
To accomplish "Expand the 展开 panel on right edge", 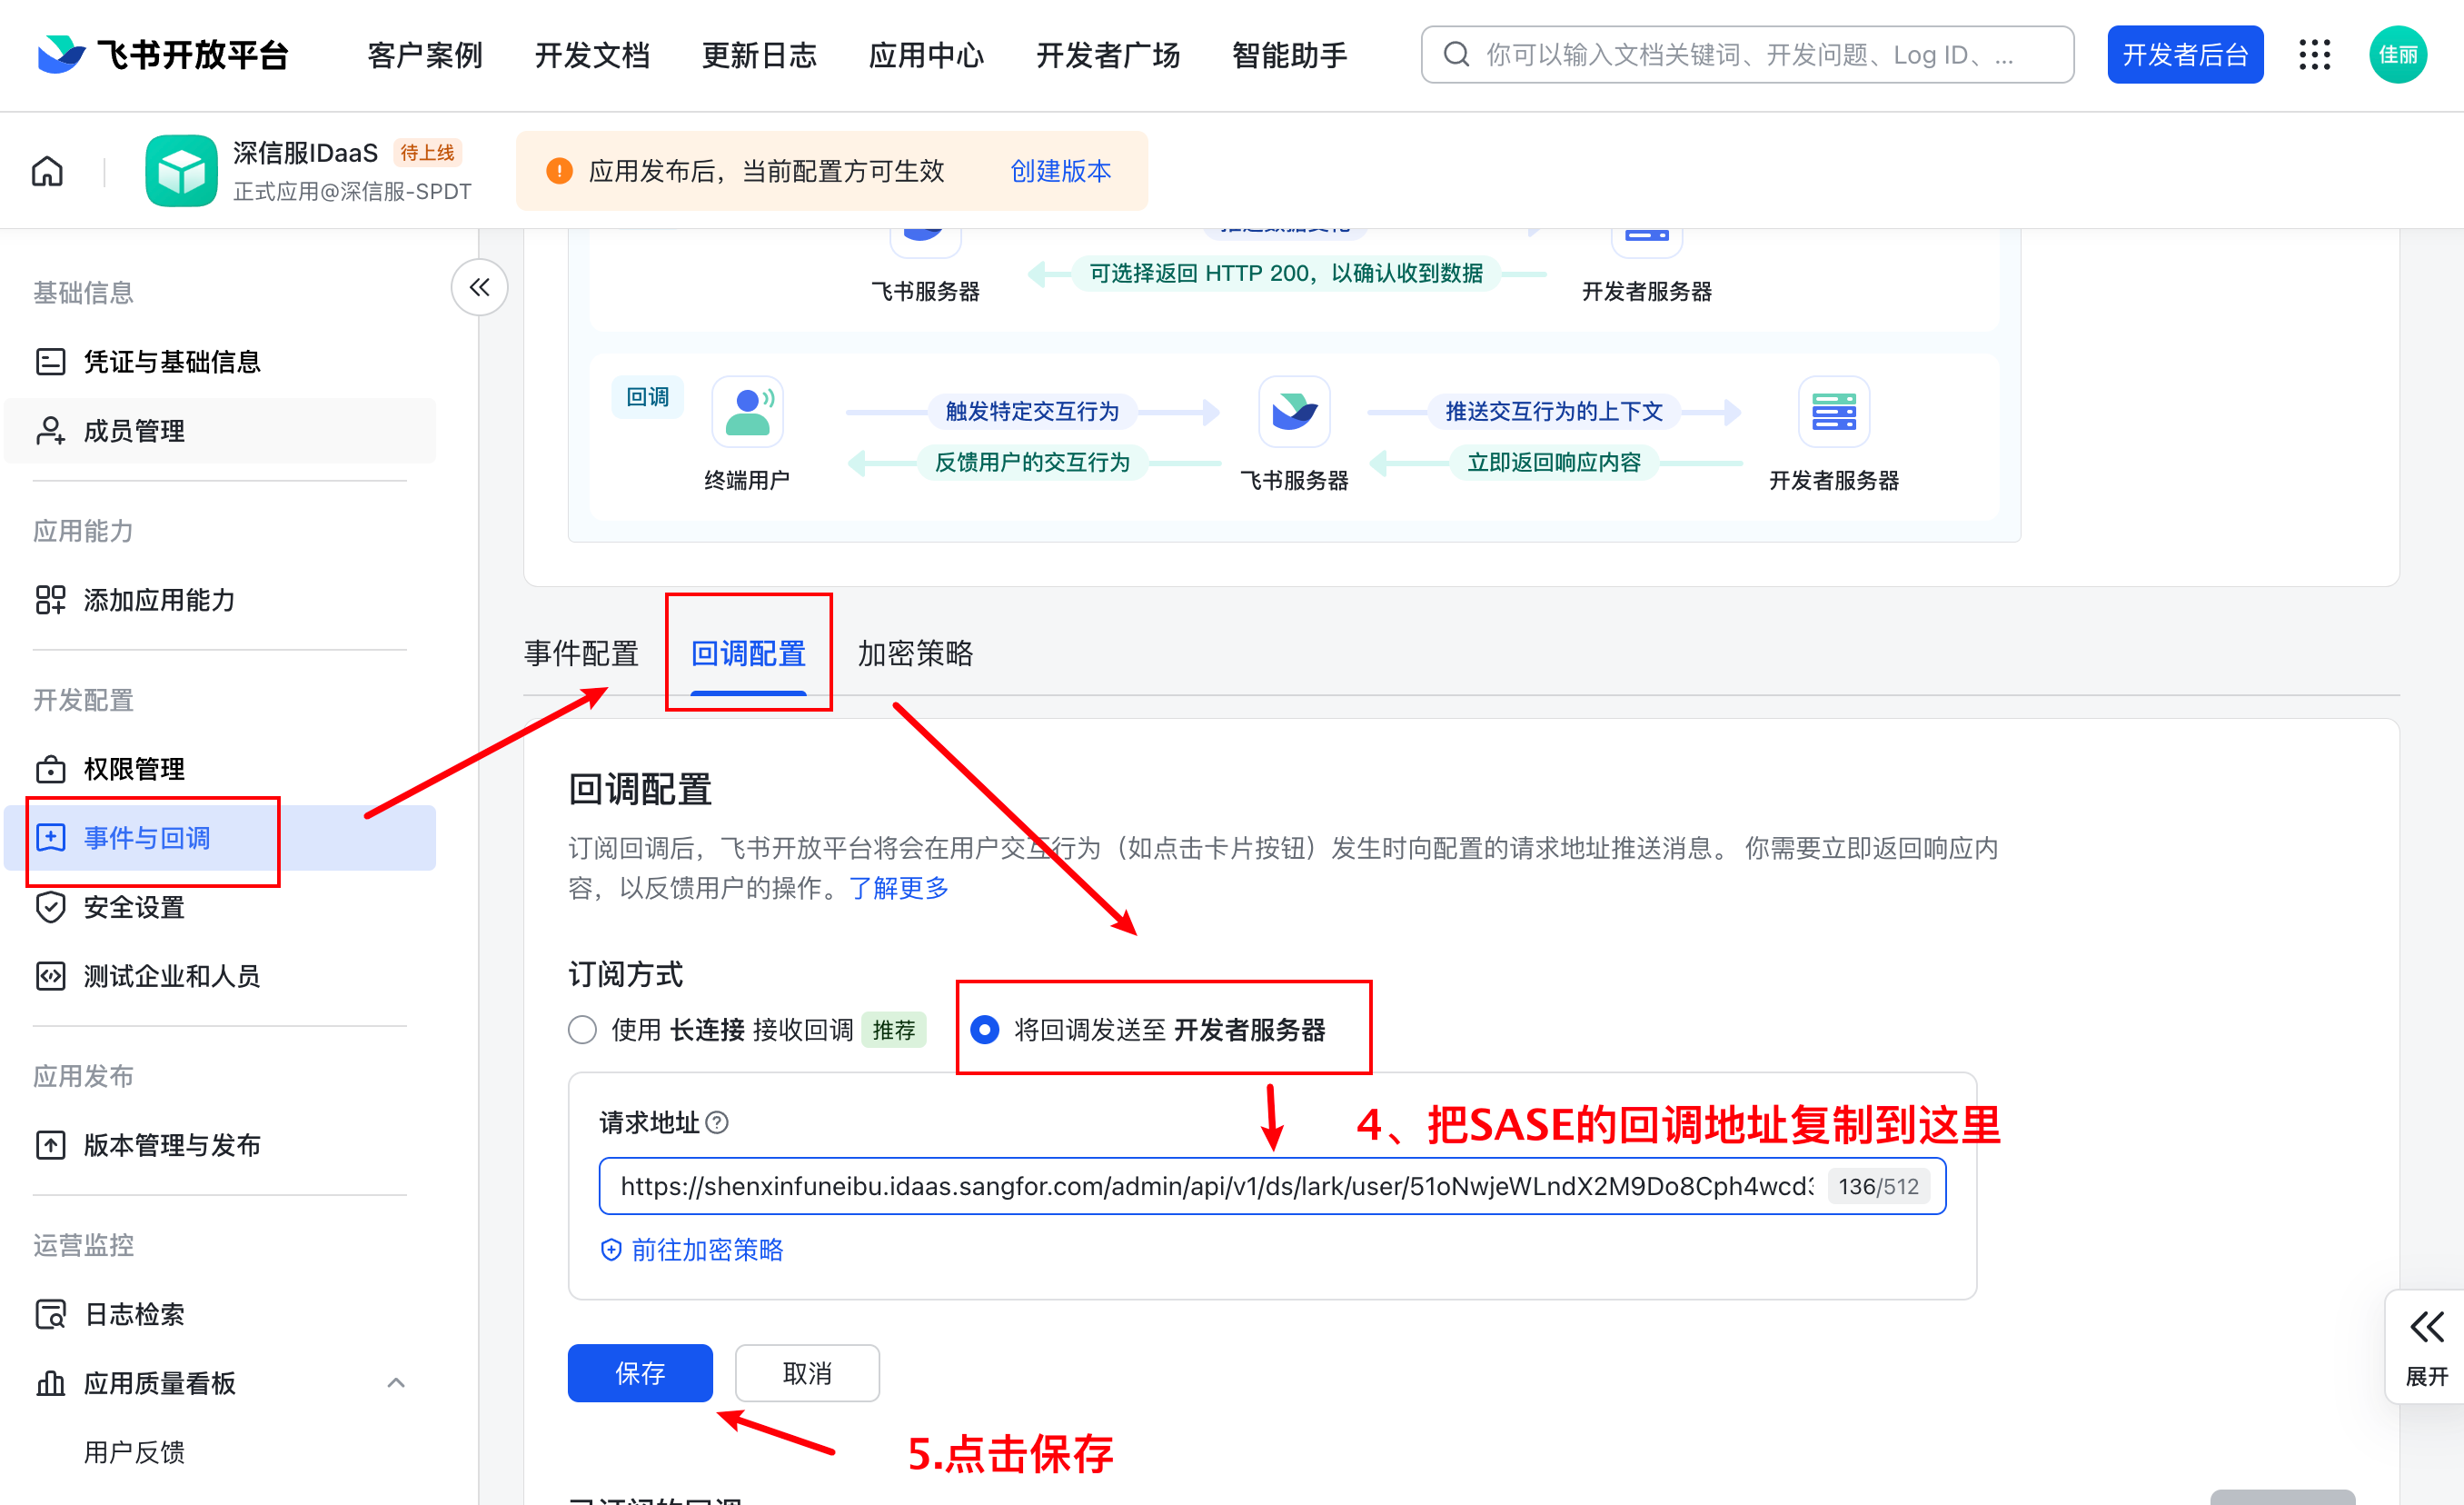I will click(2426, 1345).
